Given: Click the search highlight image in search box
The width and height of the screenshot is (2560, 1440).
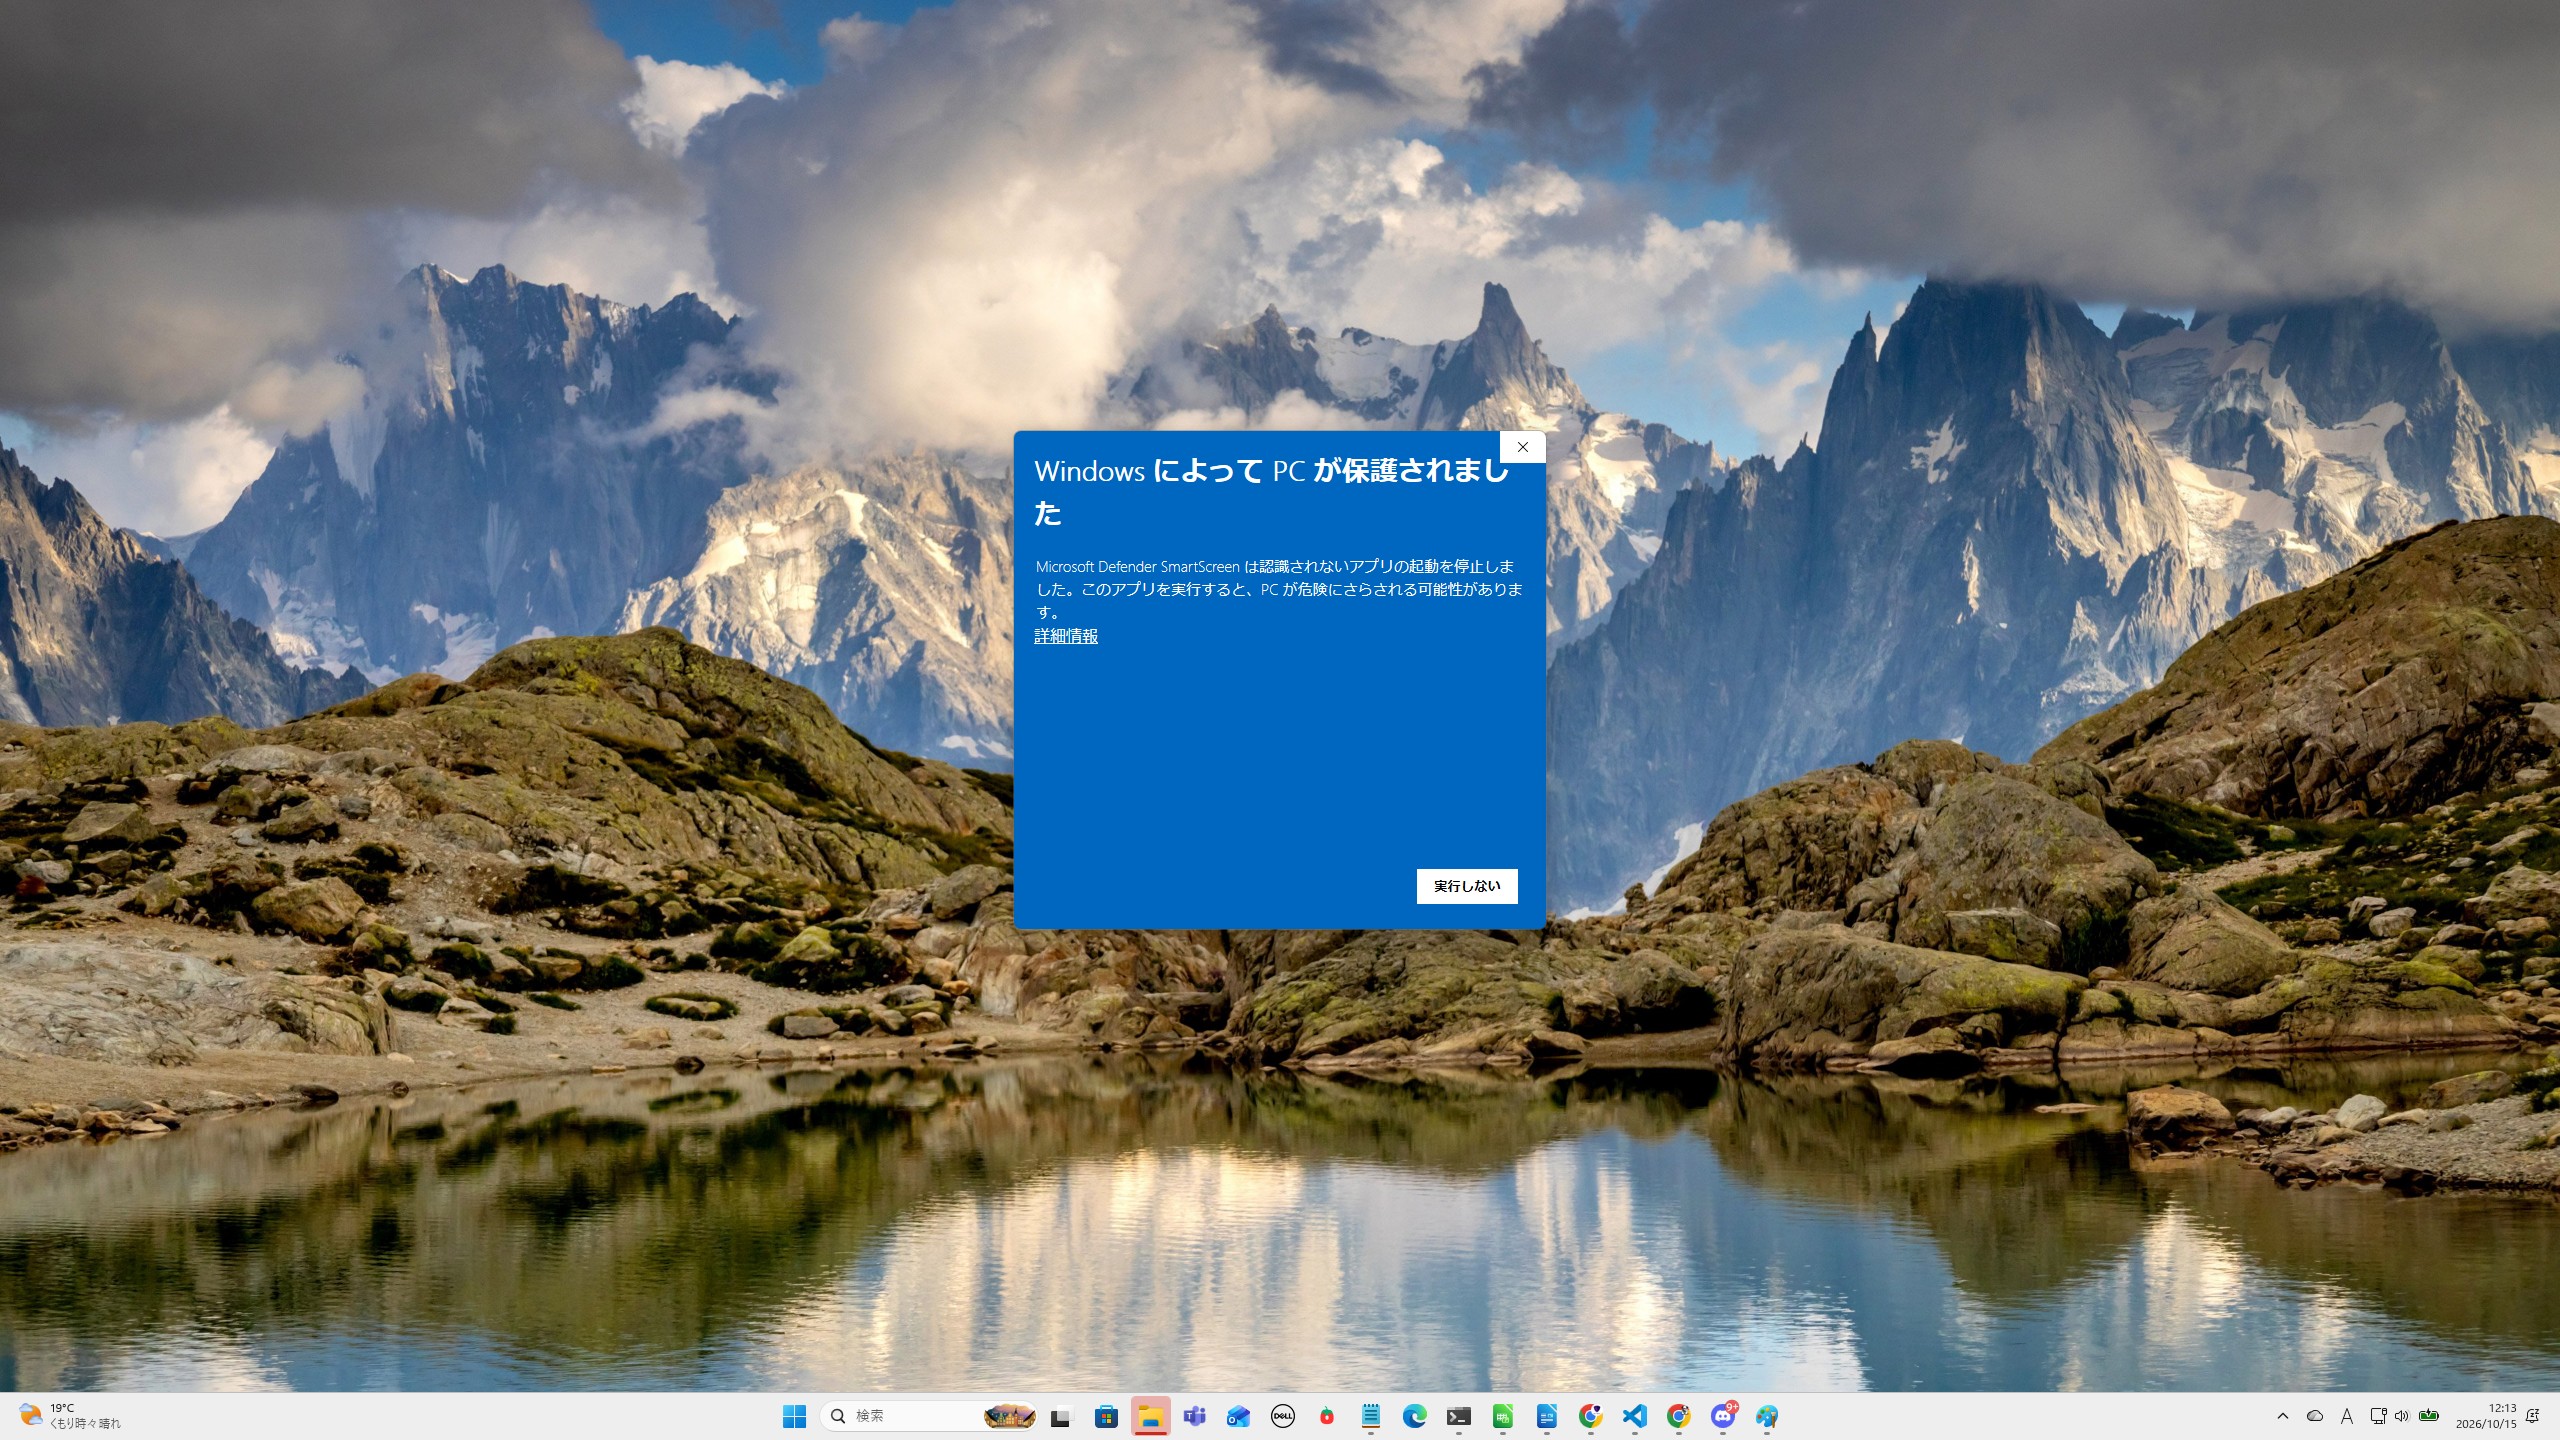Looking at the screenshot, I should pos(1010,1416).
